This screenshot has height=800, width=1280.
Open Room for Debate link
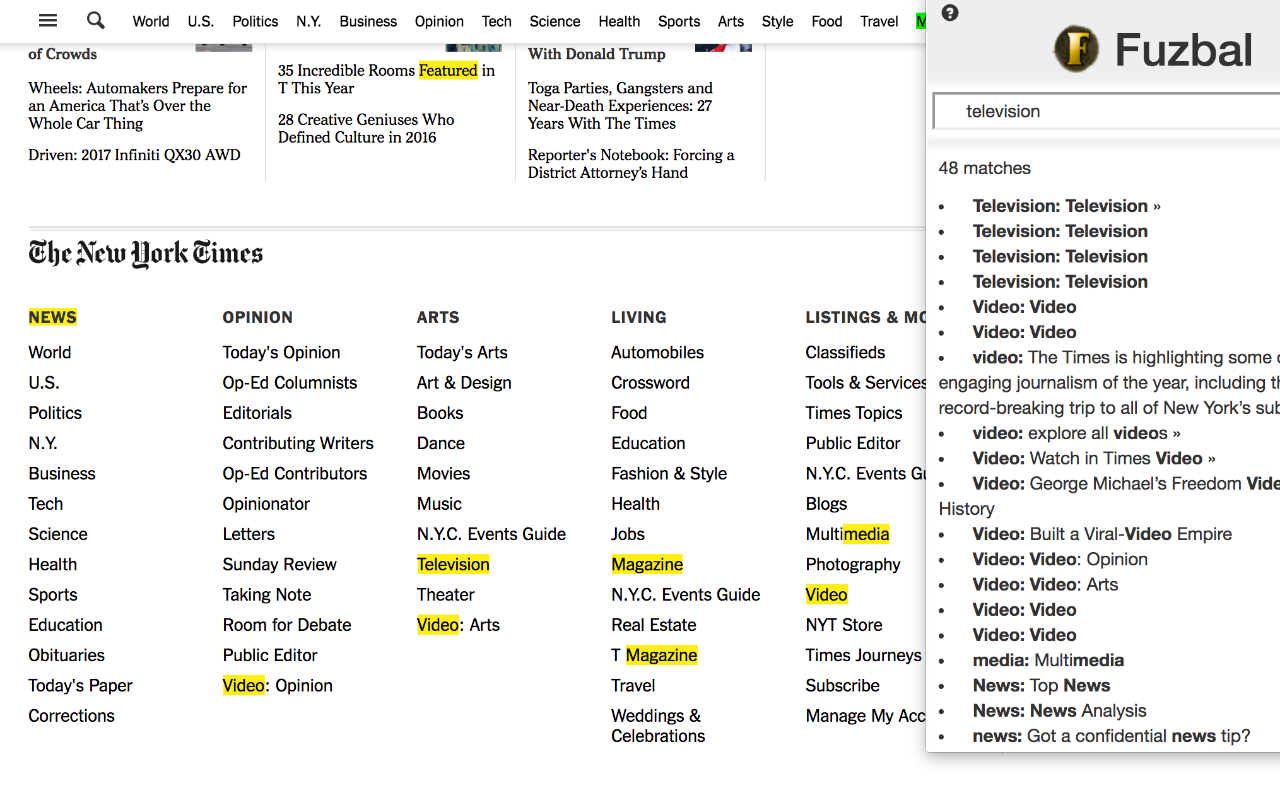tap(286, 625)
